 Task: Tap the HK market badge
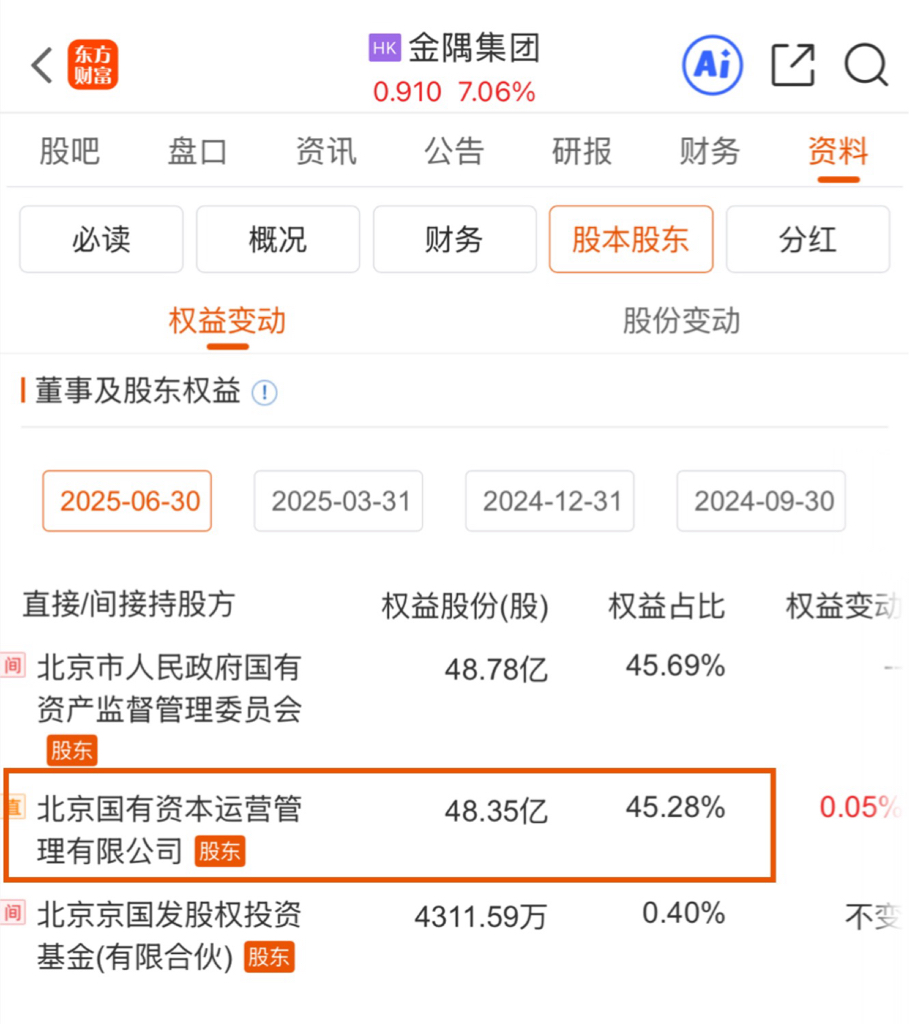[x=385, y=48]
